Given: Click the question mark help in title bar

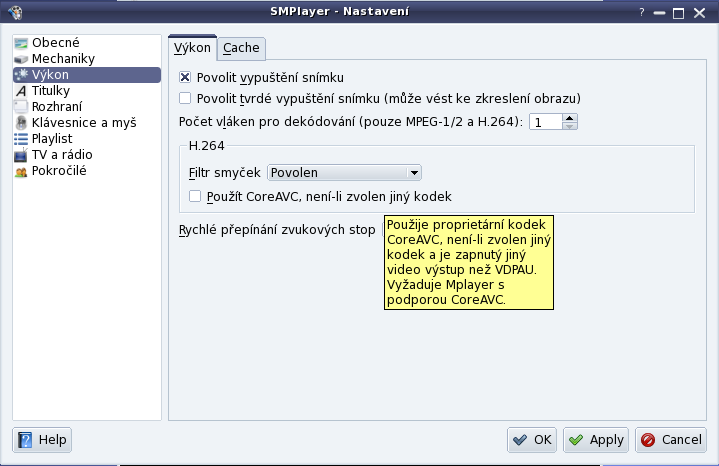Looking at the screenshot, I should pos(642,12).
